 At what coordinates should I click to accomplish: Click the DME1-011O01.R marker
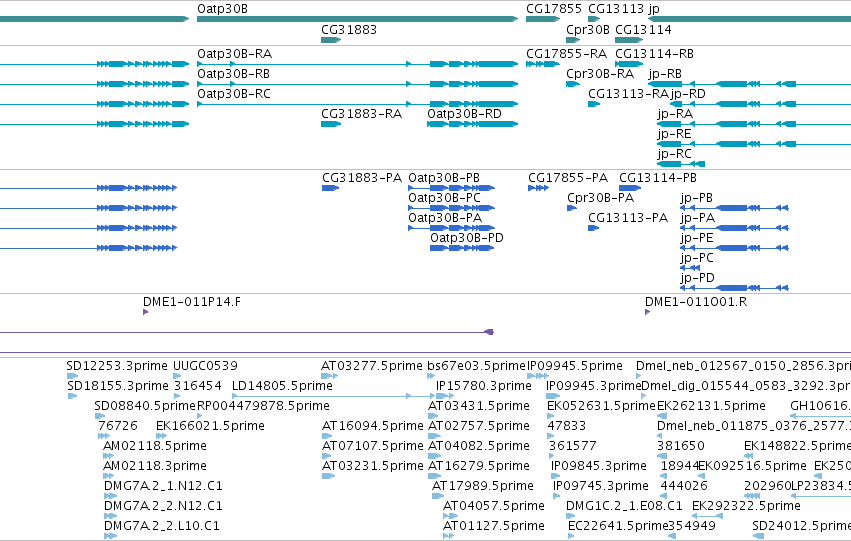click(647, 312)
